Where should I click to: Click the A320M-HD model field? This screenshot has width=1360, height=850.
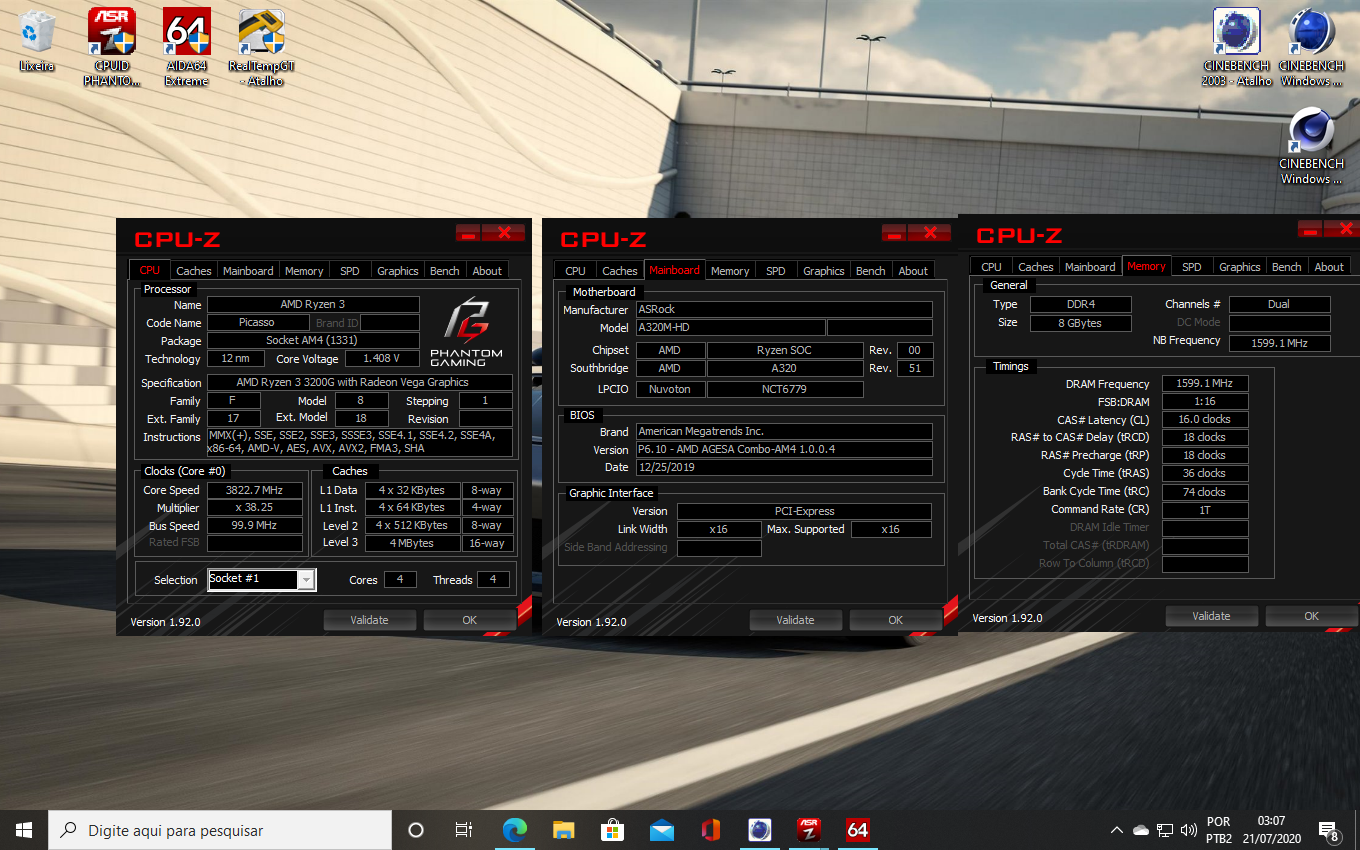click(731, 328)
